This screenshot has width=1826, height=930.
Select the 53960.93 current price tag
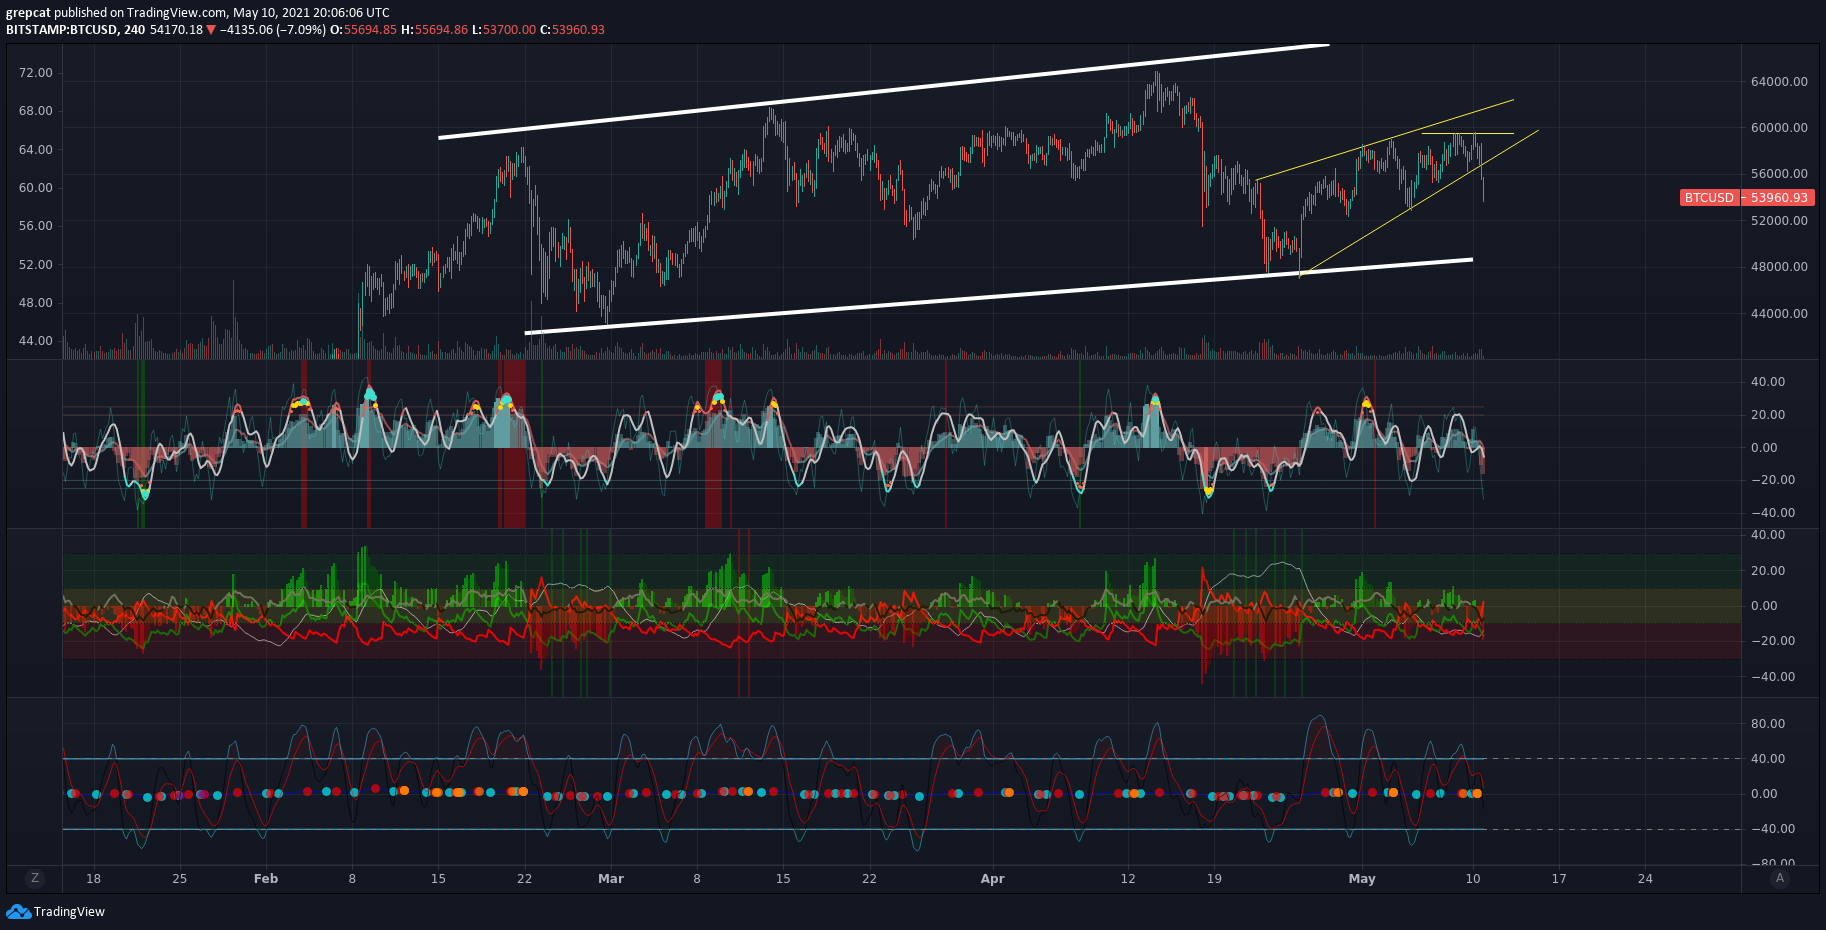pos(1779,197)
